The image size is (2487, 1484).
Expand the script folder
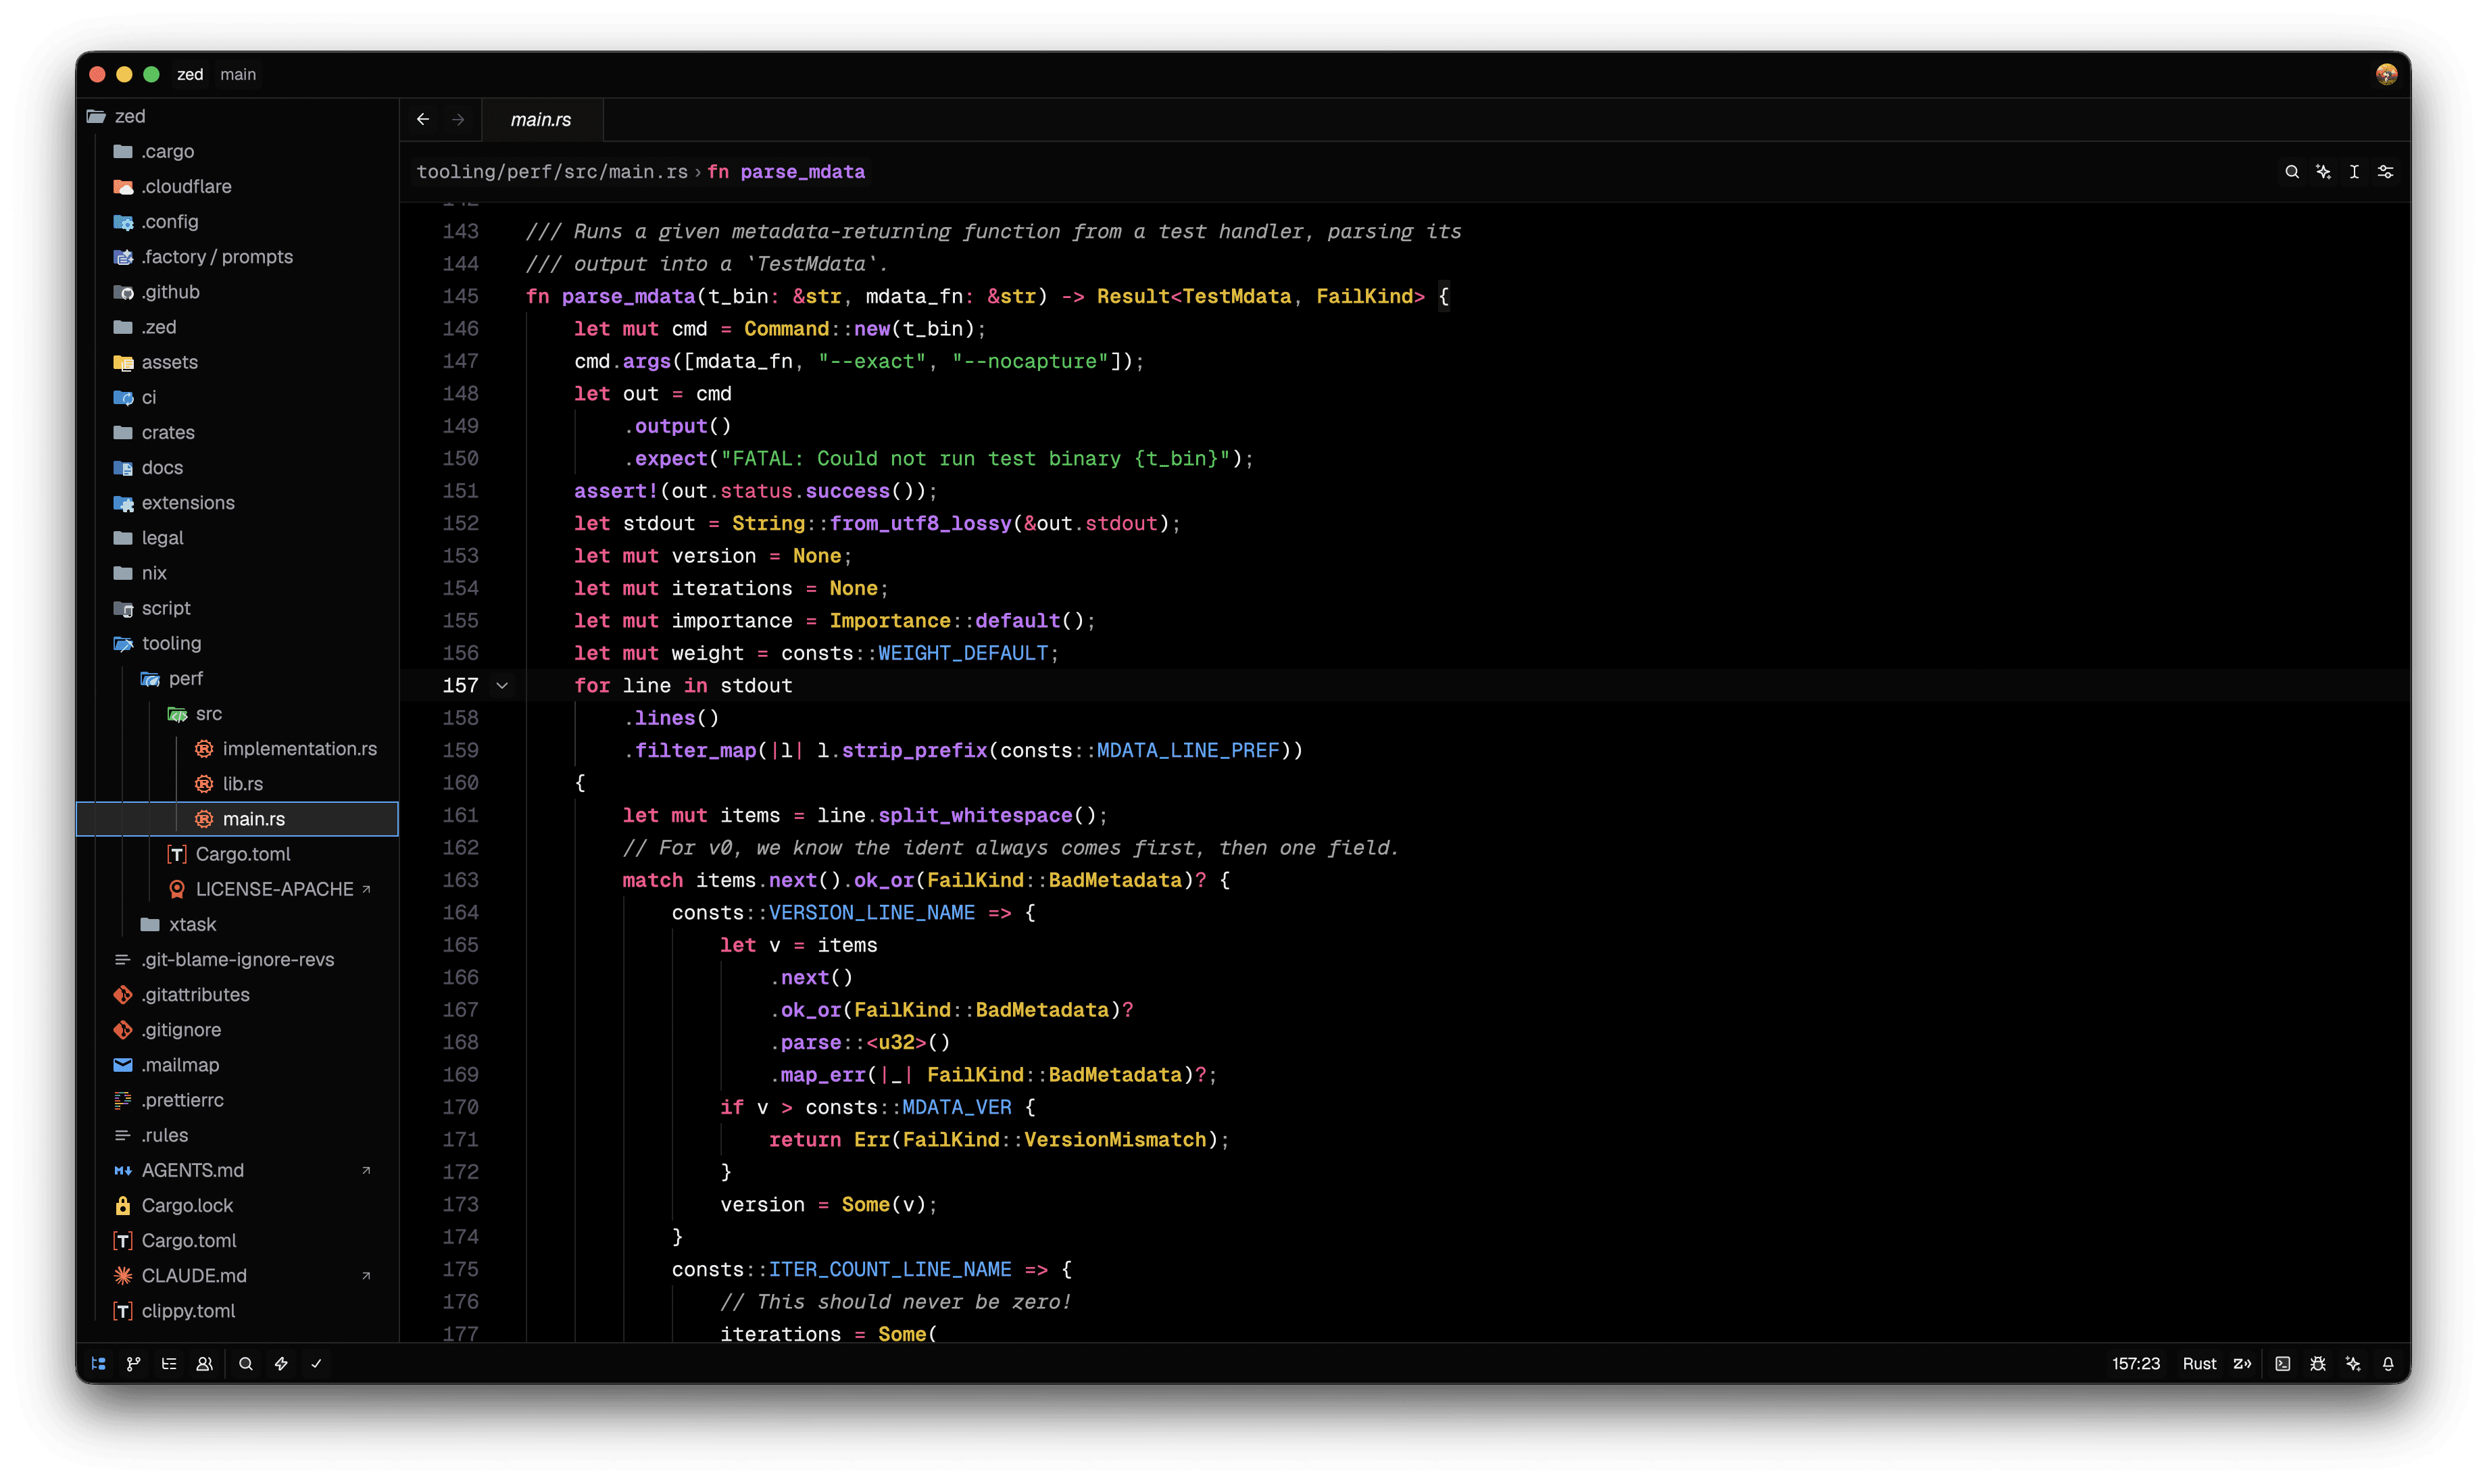[x=238, y=608]
